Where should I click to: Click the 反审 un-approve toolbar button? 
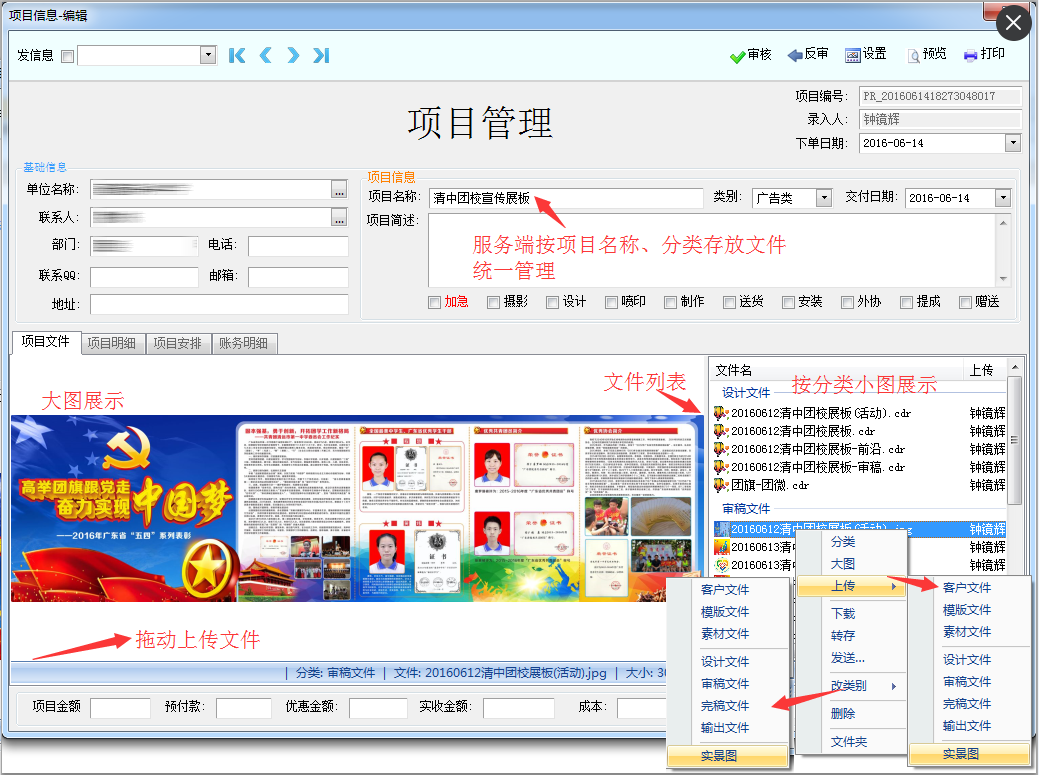(808, 54)
